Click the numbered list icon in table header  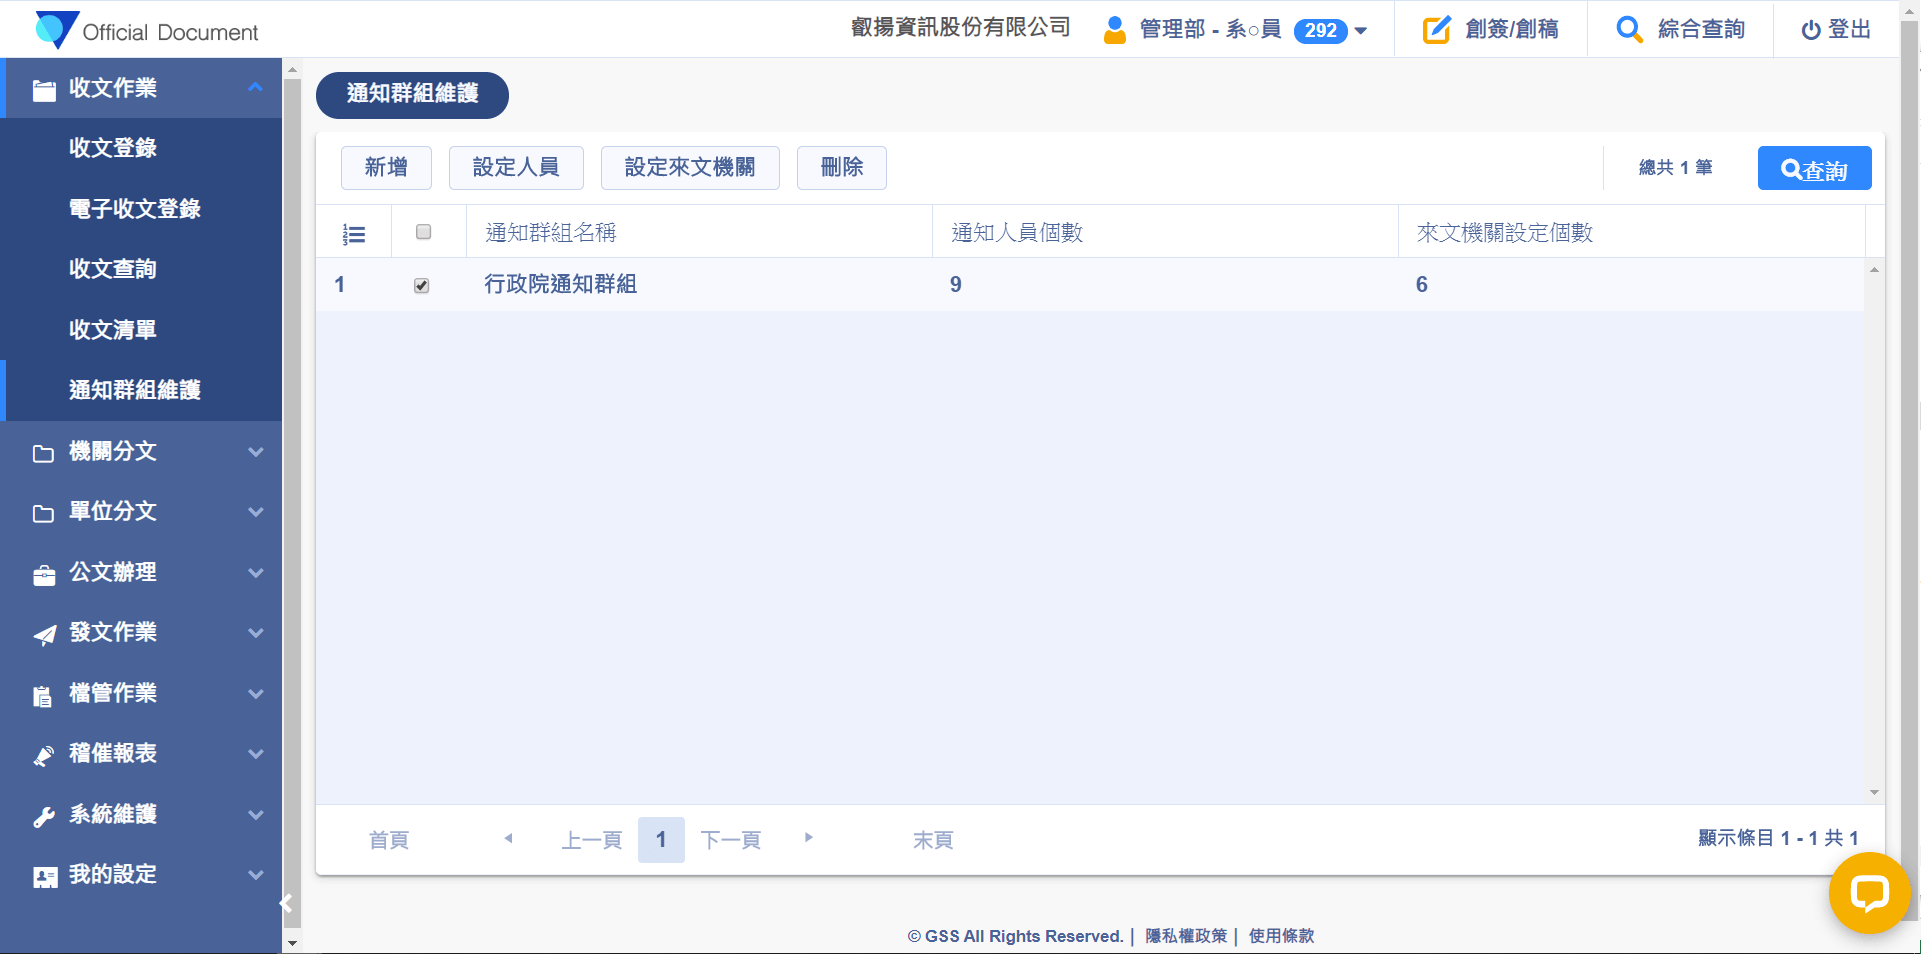[354, 234]
